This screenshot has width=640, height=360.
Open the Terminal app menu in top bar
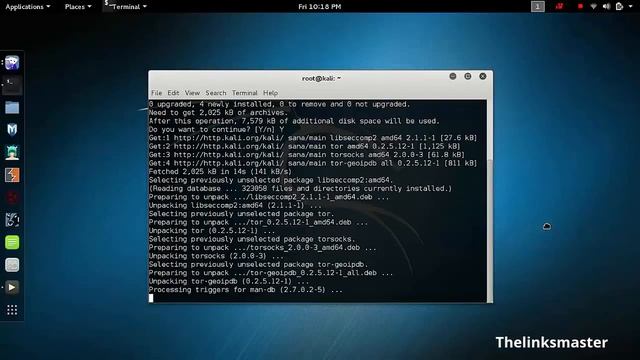pos(126,7)
